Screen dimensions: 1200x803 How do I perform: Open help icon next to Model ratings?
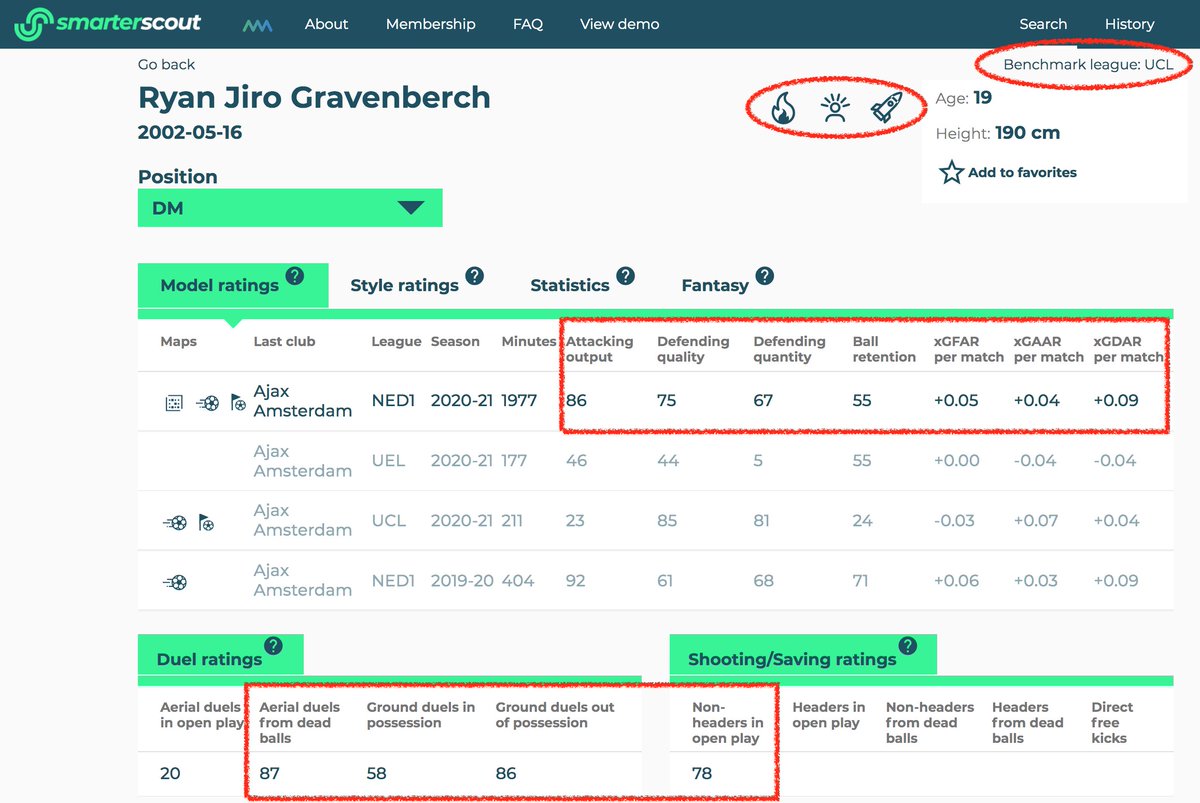pyautogui.click(x=294, y=276)
